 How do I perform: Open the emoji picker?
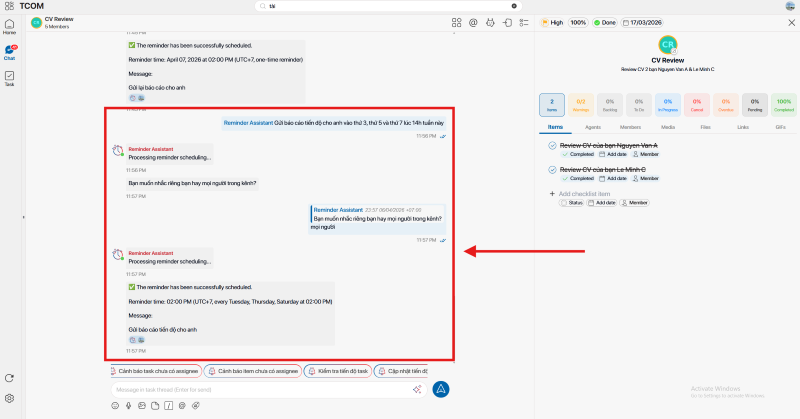tap(115, 406)
